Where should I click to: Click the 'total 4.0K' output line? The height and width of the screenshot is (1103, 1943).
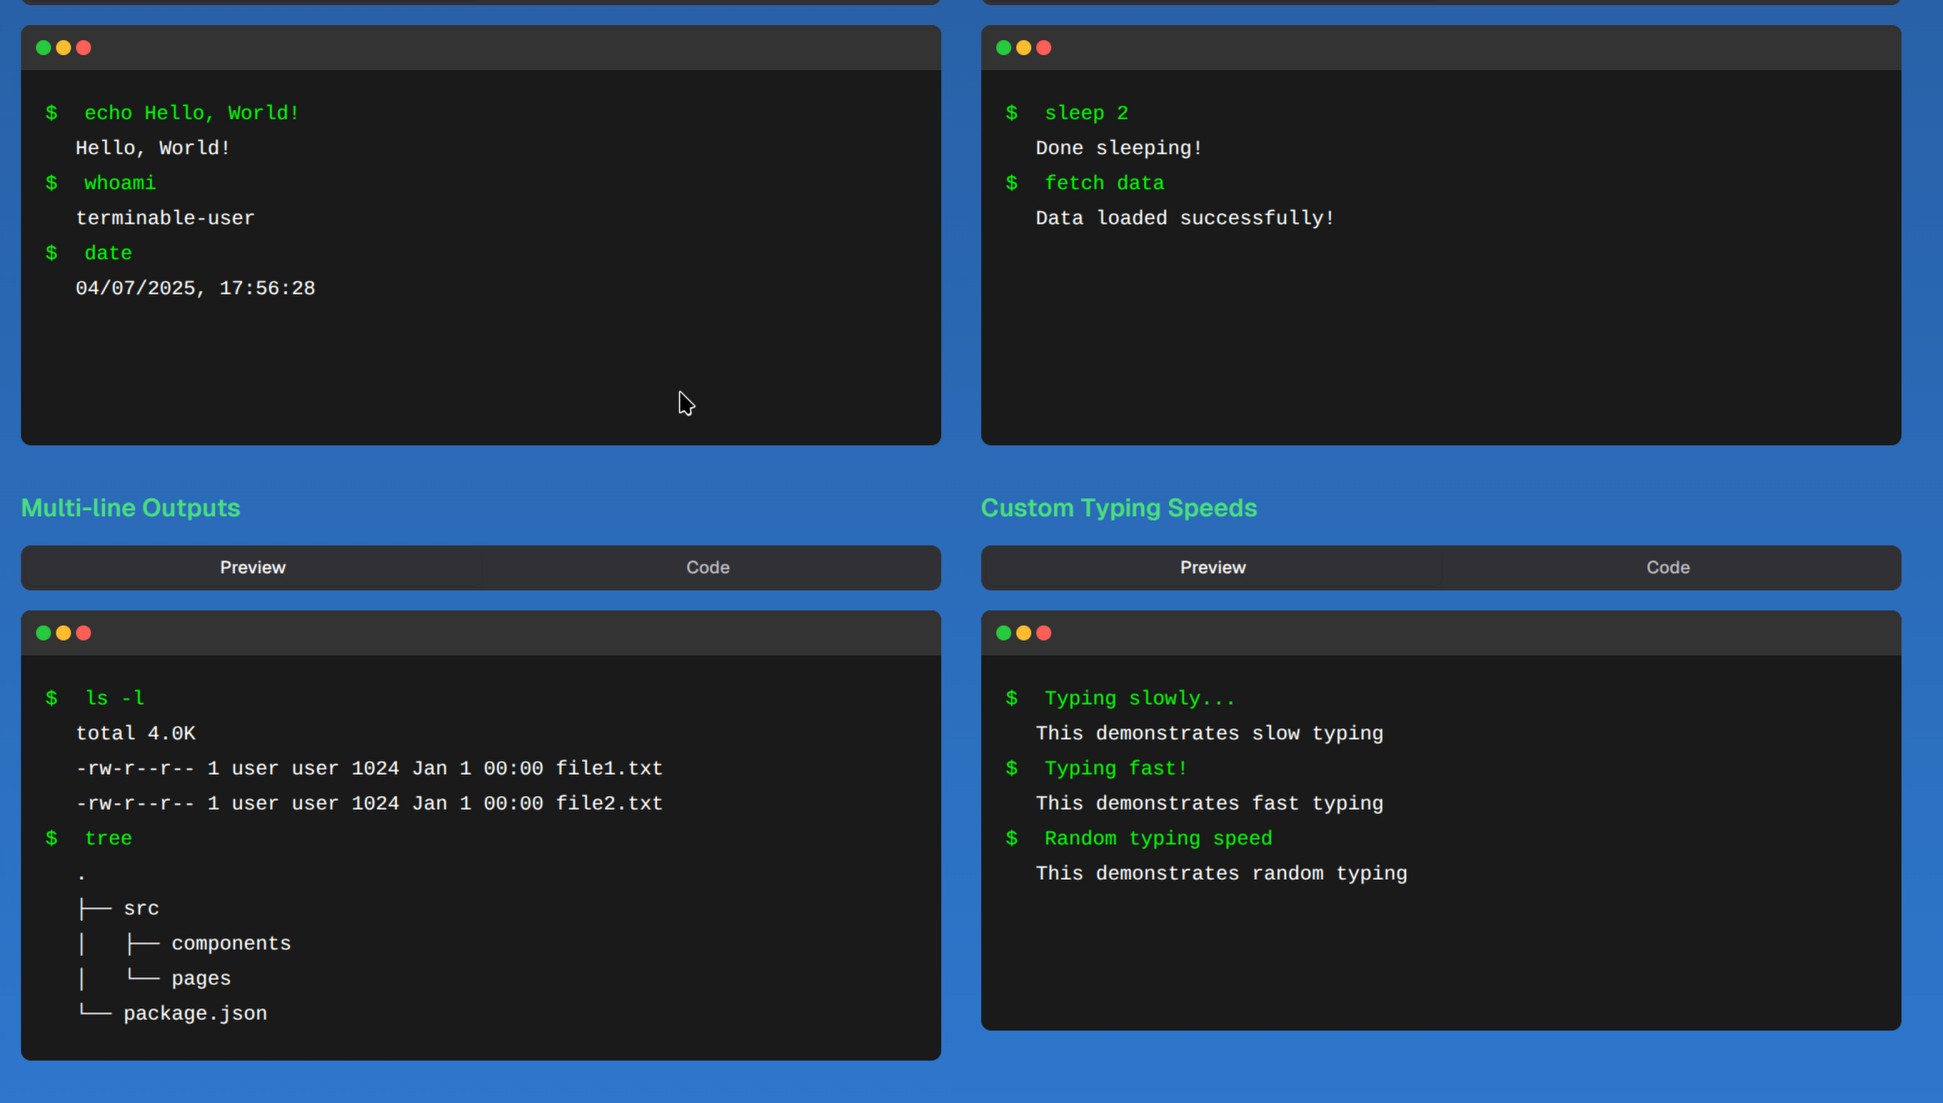pos(136,733)
